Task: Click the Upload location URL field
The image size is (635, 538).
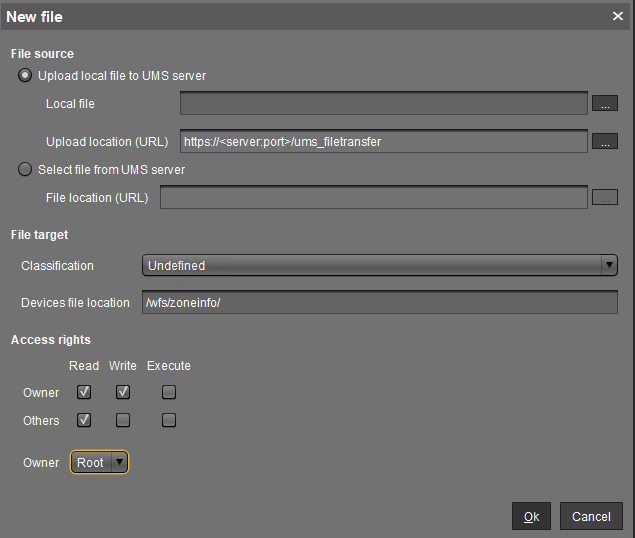Action: tap(384, 142)
